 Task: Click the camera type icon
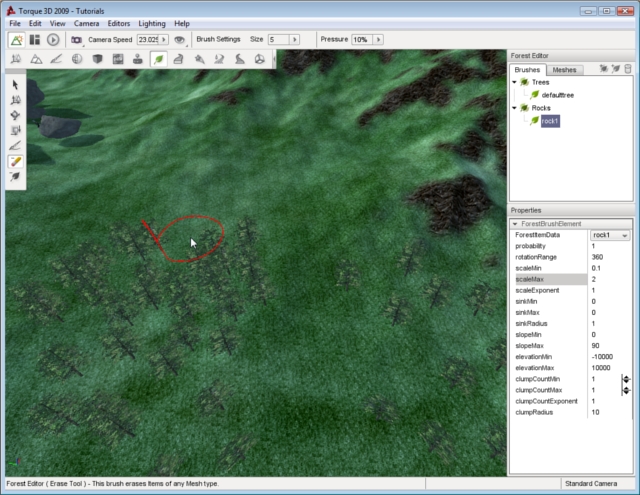[76, 39]
